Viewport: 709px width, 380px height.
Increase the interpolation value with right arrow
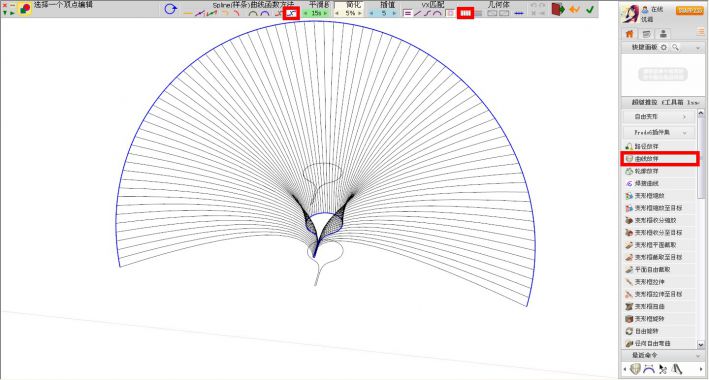394,14
